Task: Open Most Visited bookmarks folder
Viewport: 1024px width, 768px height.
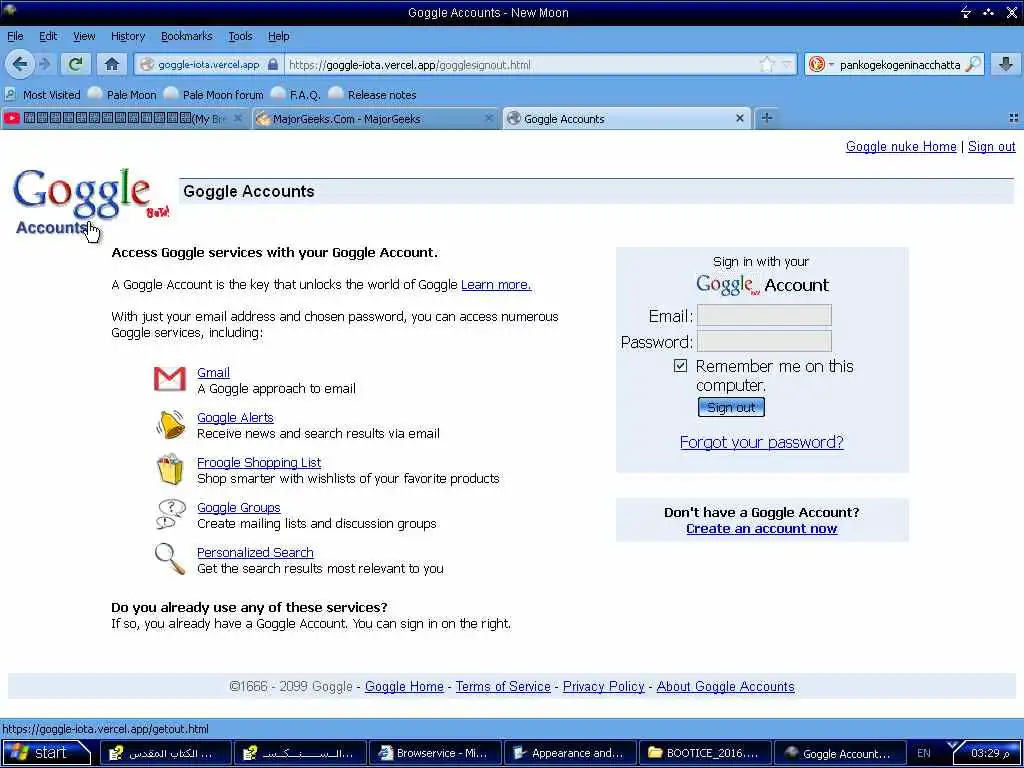Action: coord(42,95)
